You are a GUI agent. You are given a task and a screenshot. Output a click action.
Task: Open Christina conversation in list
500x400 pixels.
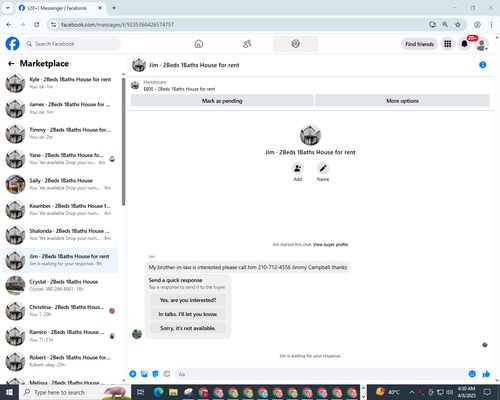tap(60, 311)
